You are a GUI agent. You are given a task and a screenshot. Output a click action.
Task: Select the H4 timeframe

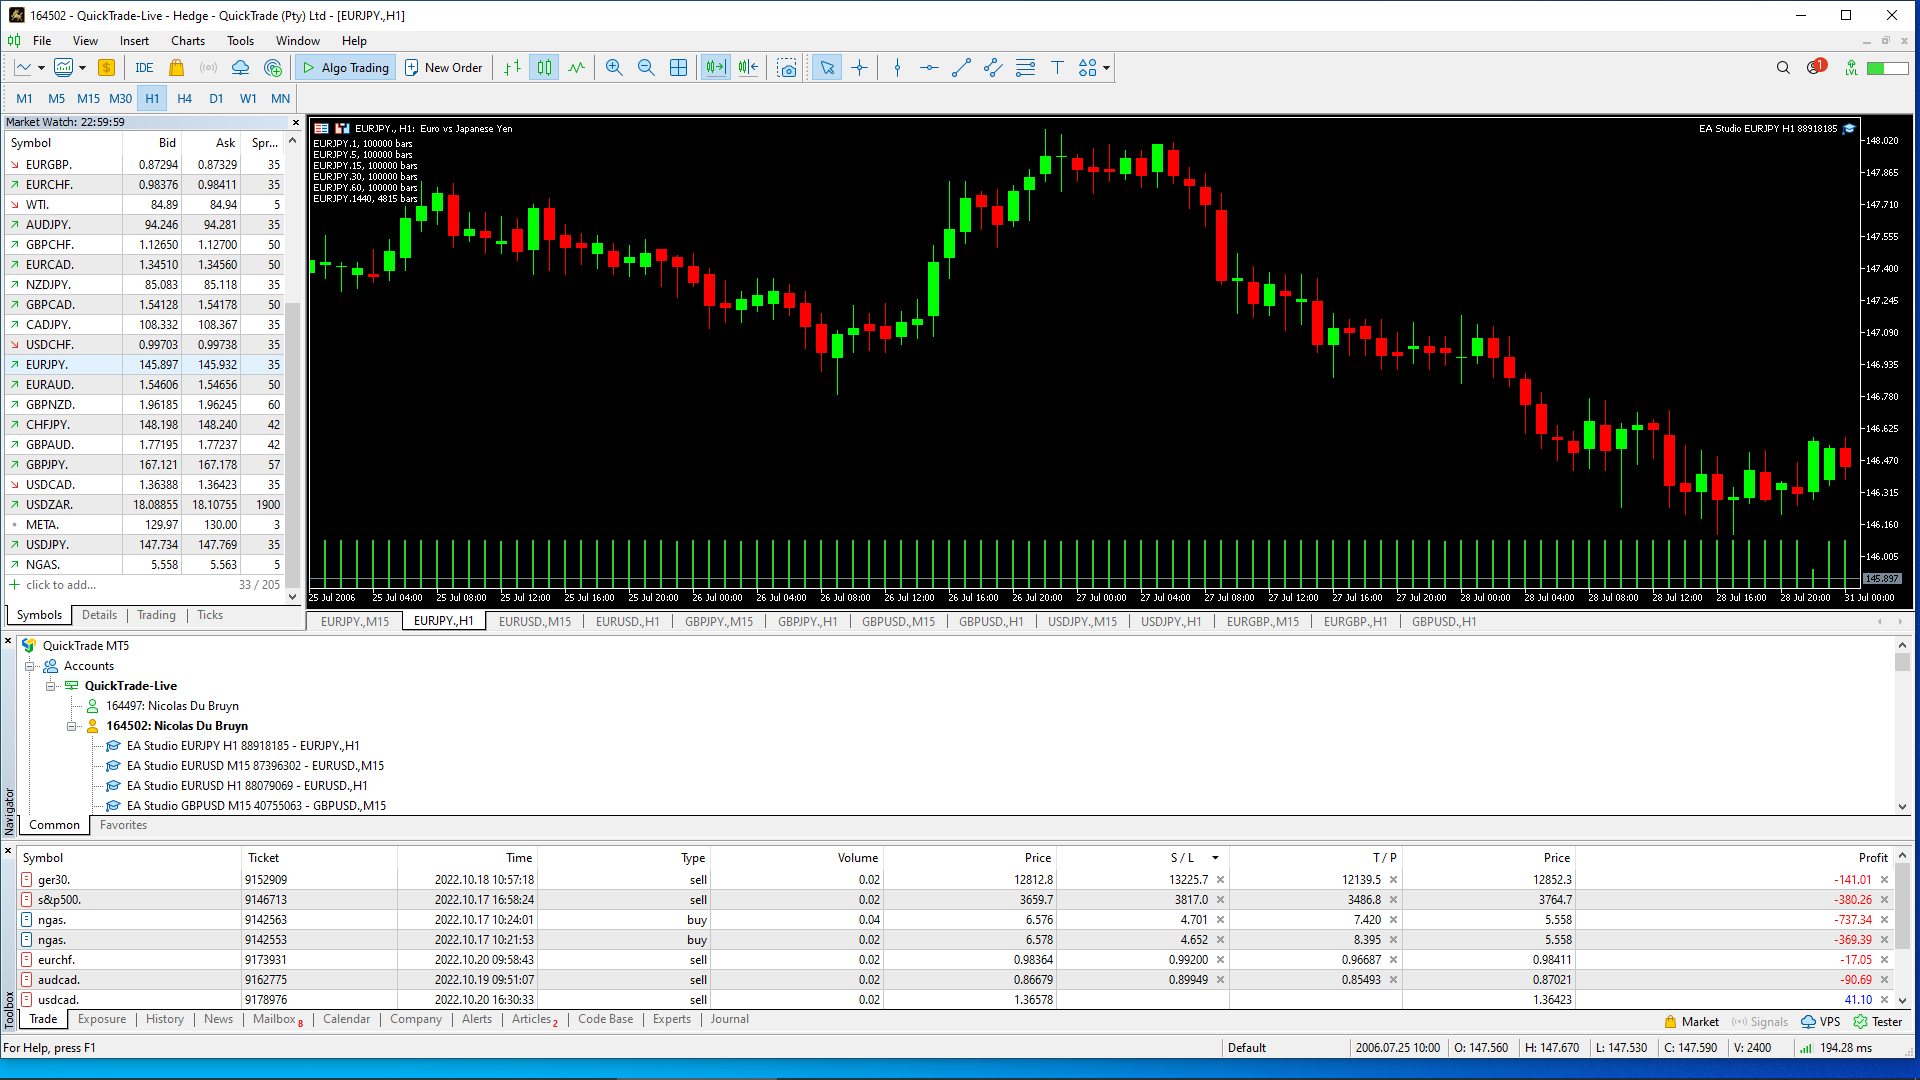(184, 99)
